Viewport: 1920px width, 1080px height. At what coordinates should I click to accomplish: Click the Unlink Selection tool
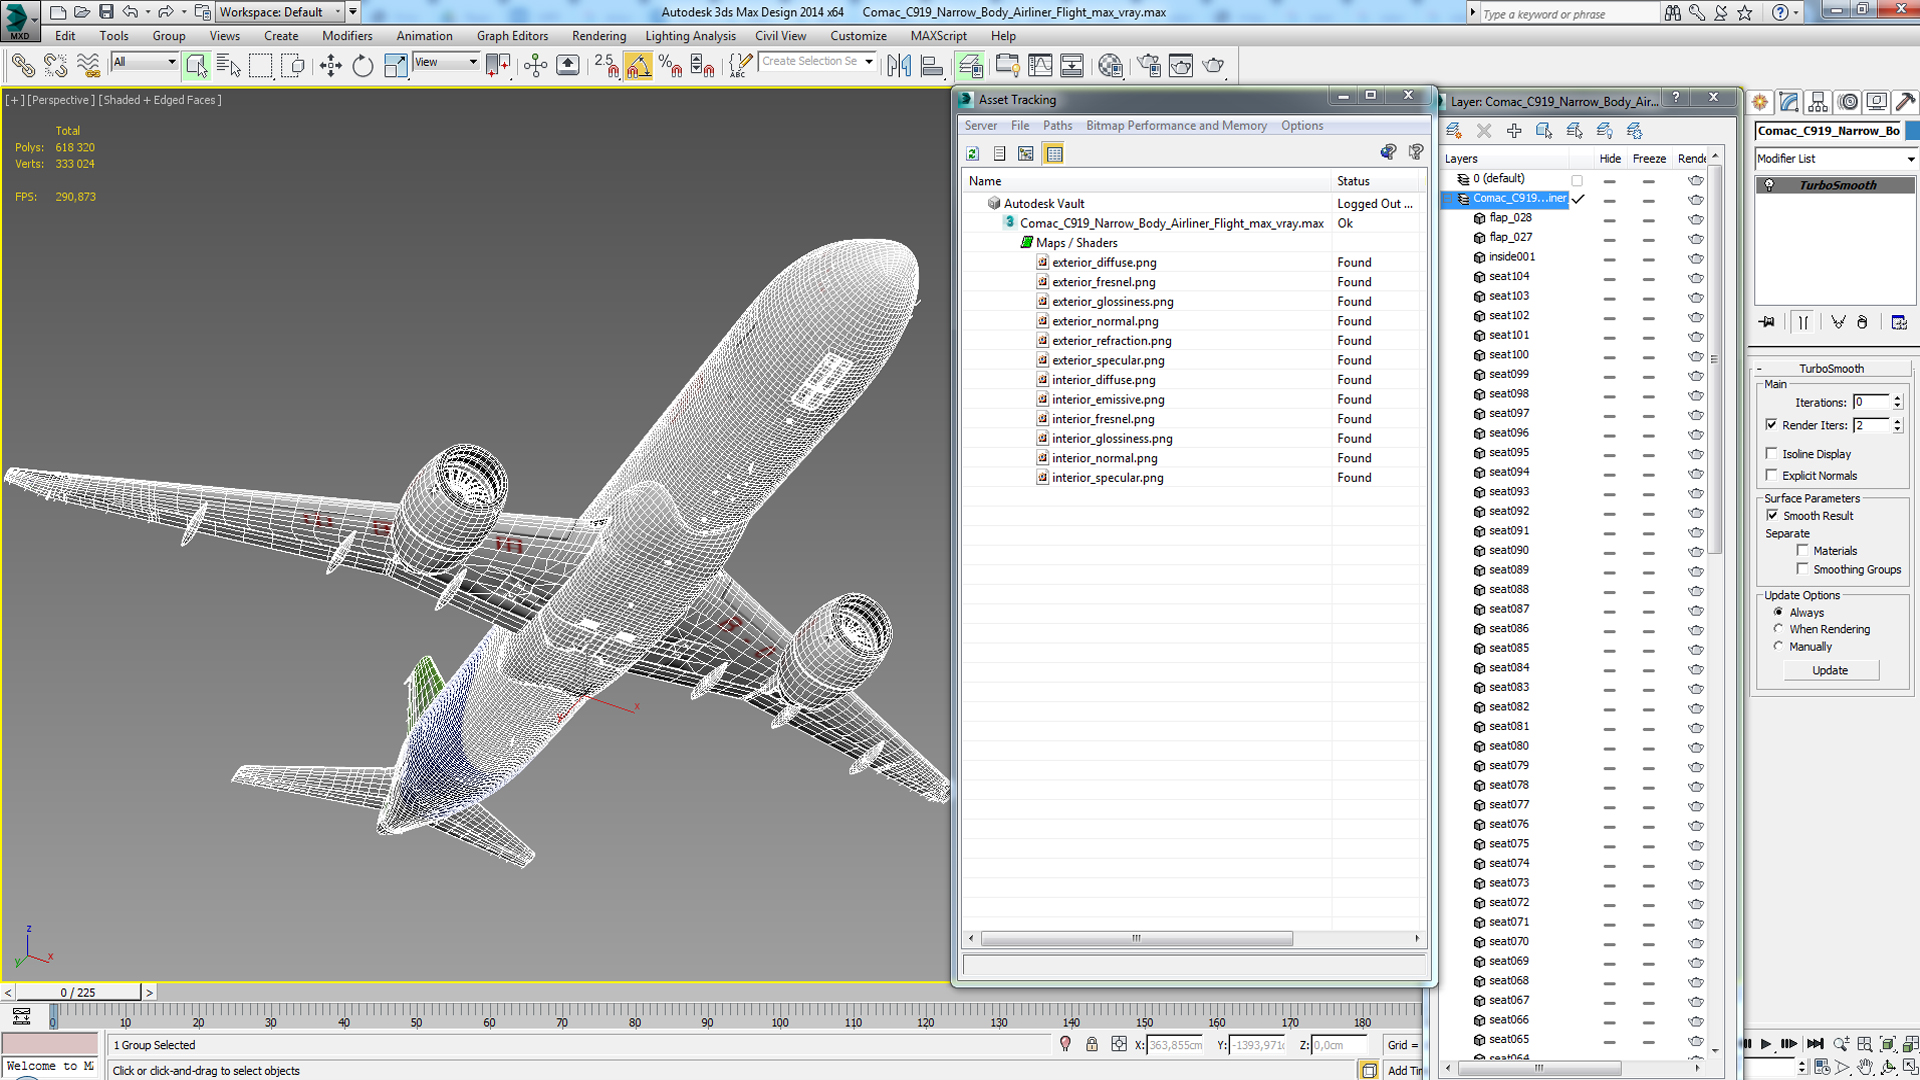pos(55,66)
